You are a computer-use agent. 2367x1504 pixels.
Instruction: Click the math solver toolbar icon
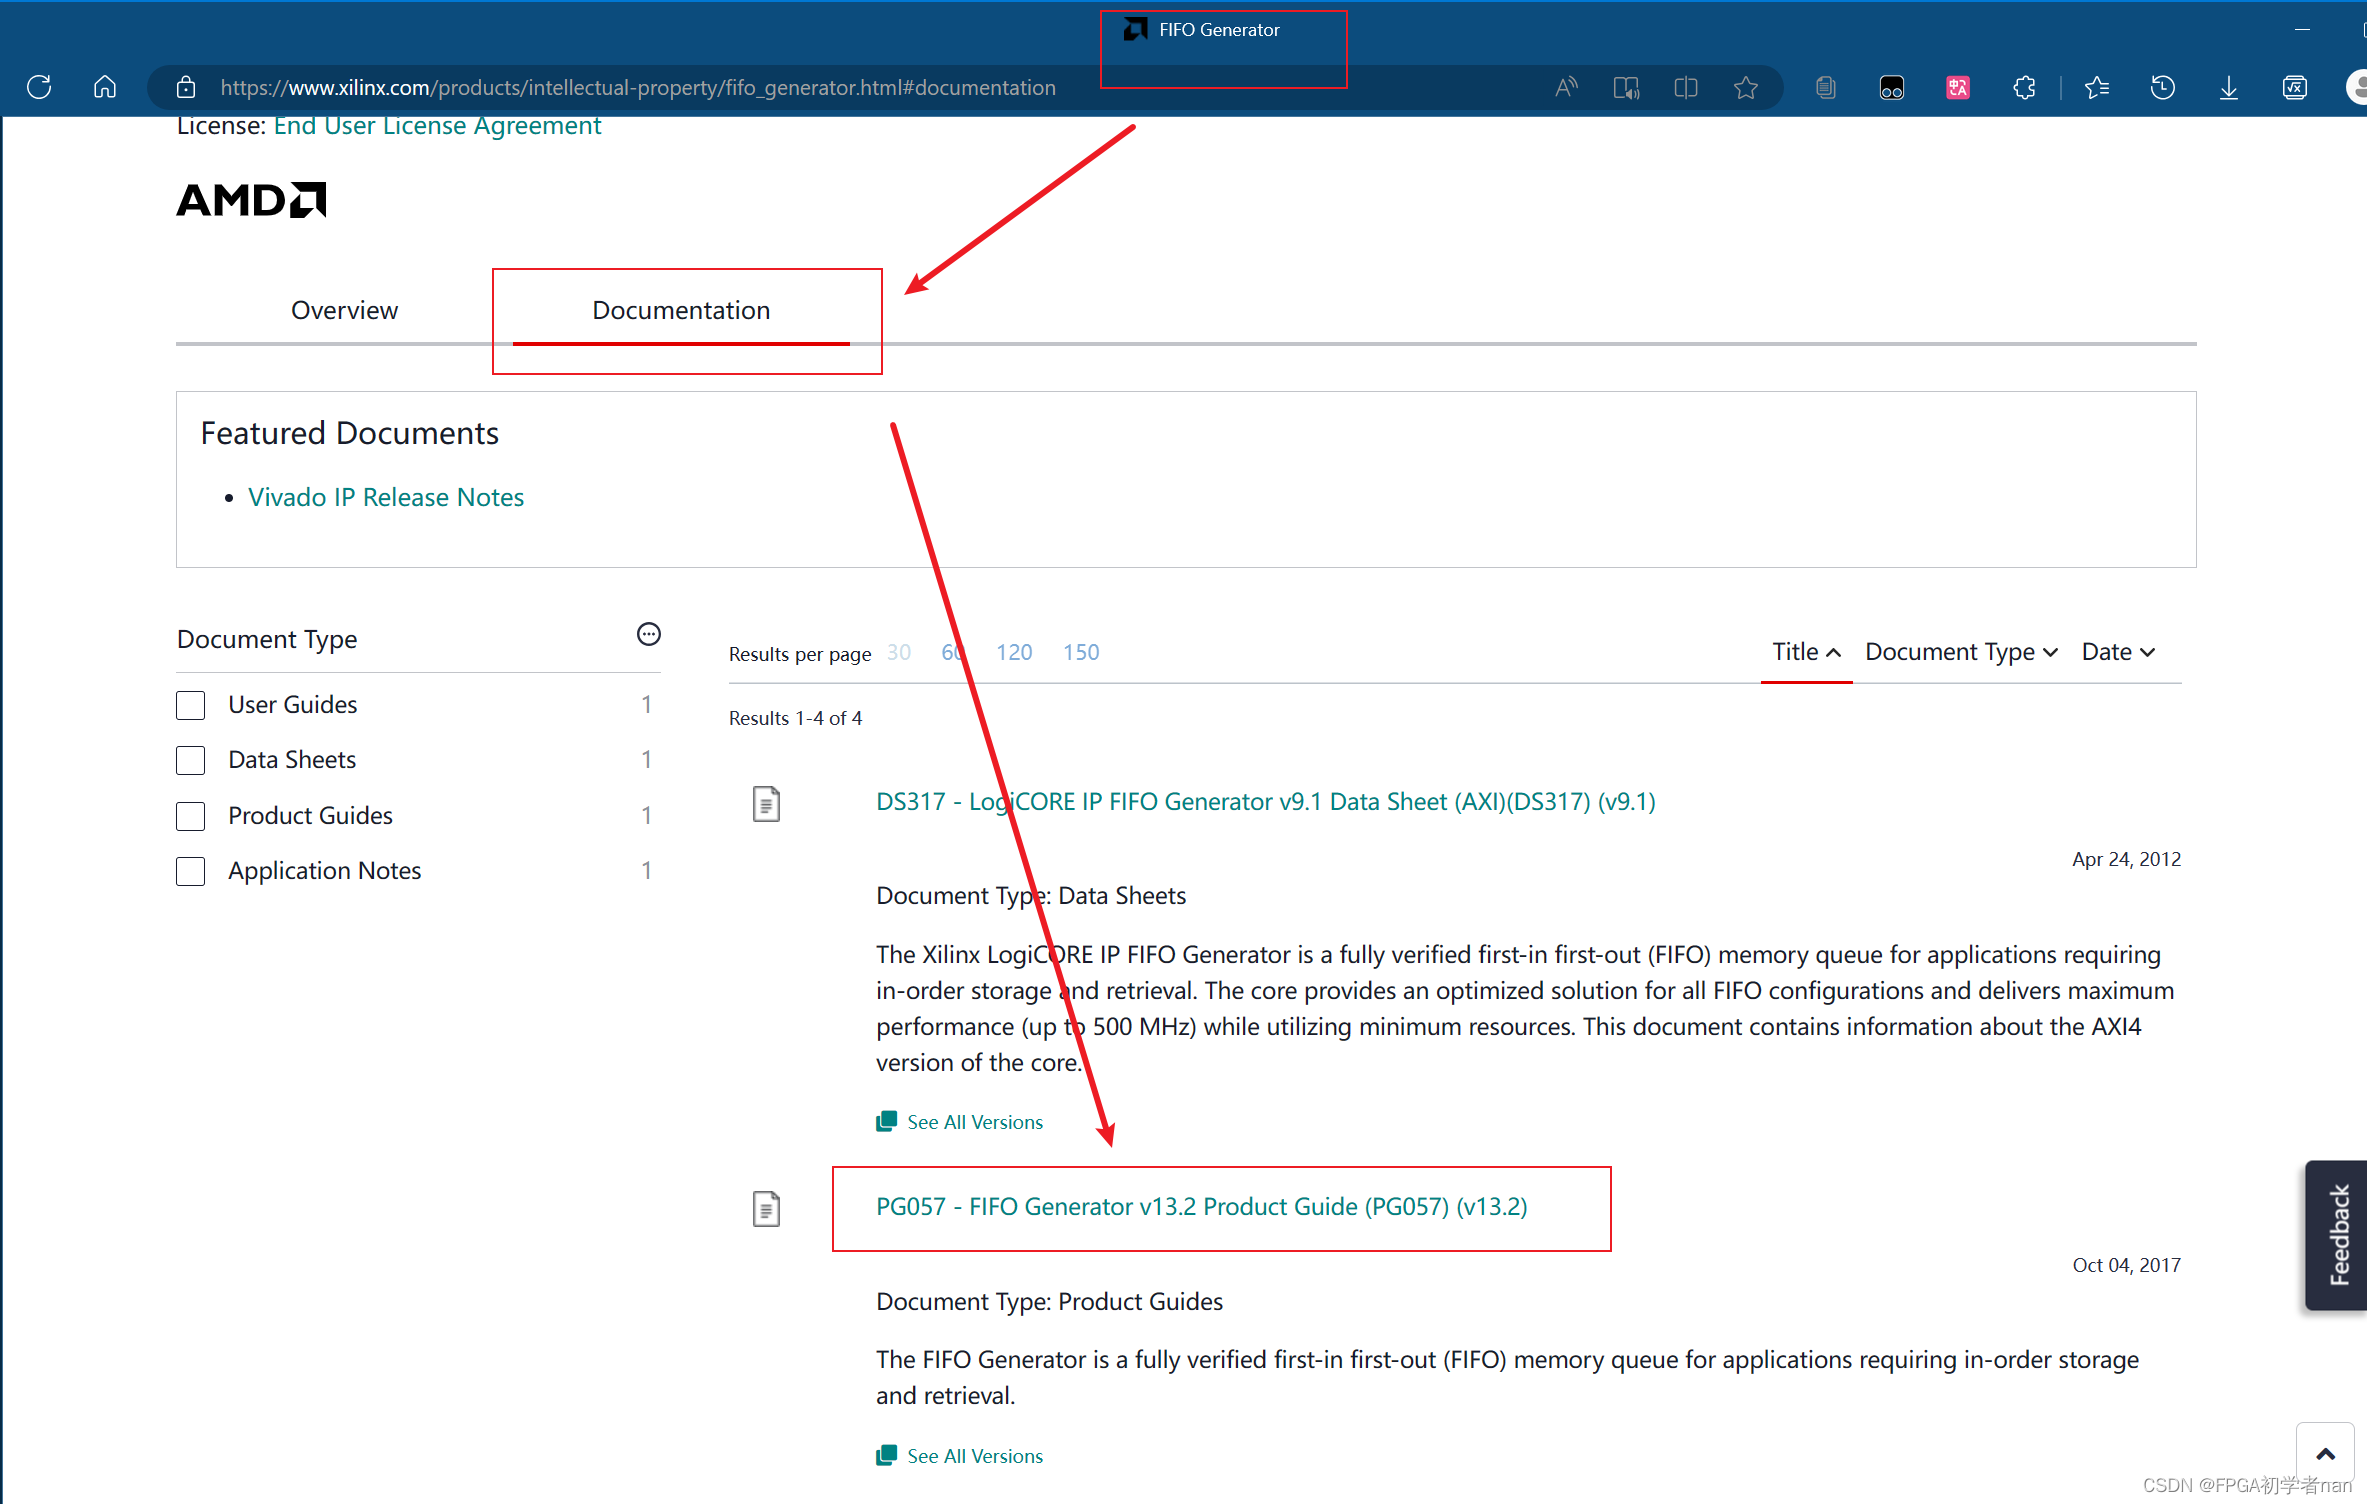coord(2295,88)
